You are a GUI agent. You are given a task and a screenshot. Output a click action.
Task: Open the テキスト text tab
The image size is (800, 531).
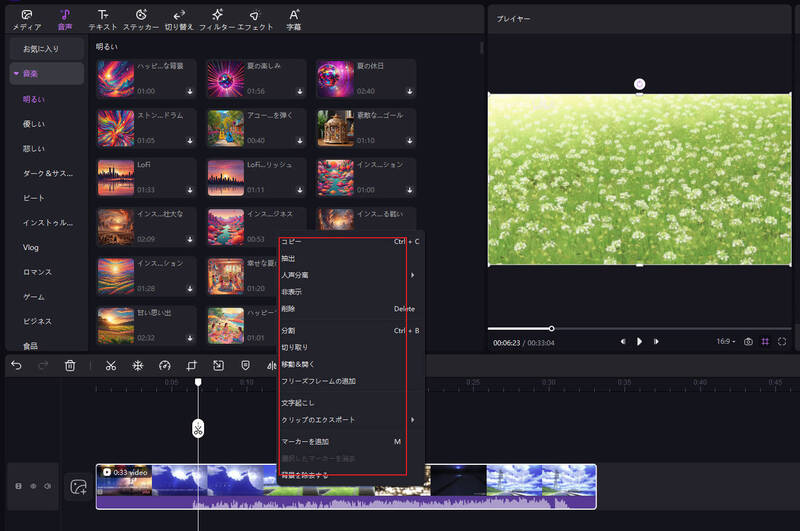(x=103, y=20)
